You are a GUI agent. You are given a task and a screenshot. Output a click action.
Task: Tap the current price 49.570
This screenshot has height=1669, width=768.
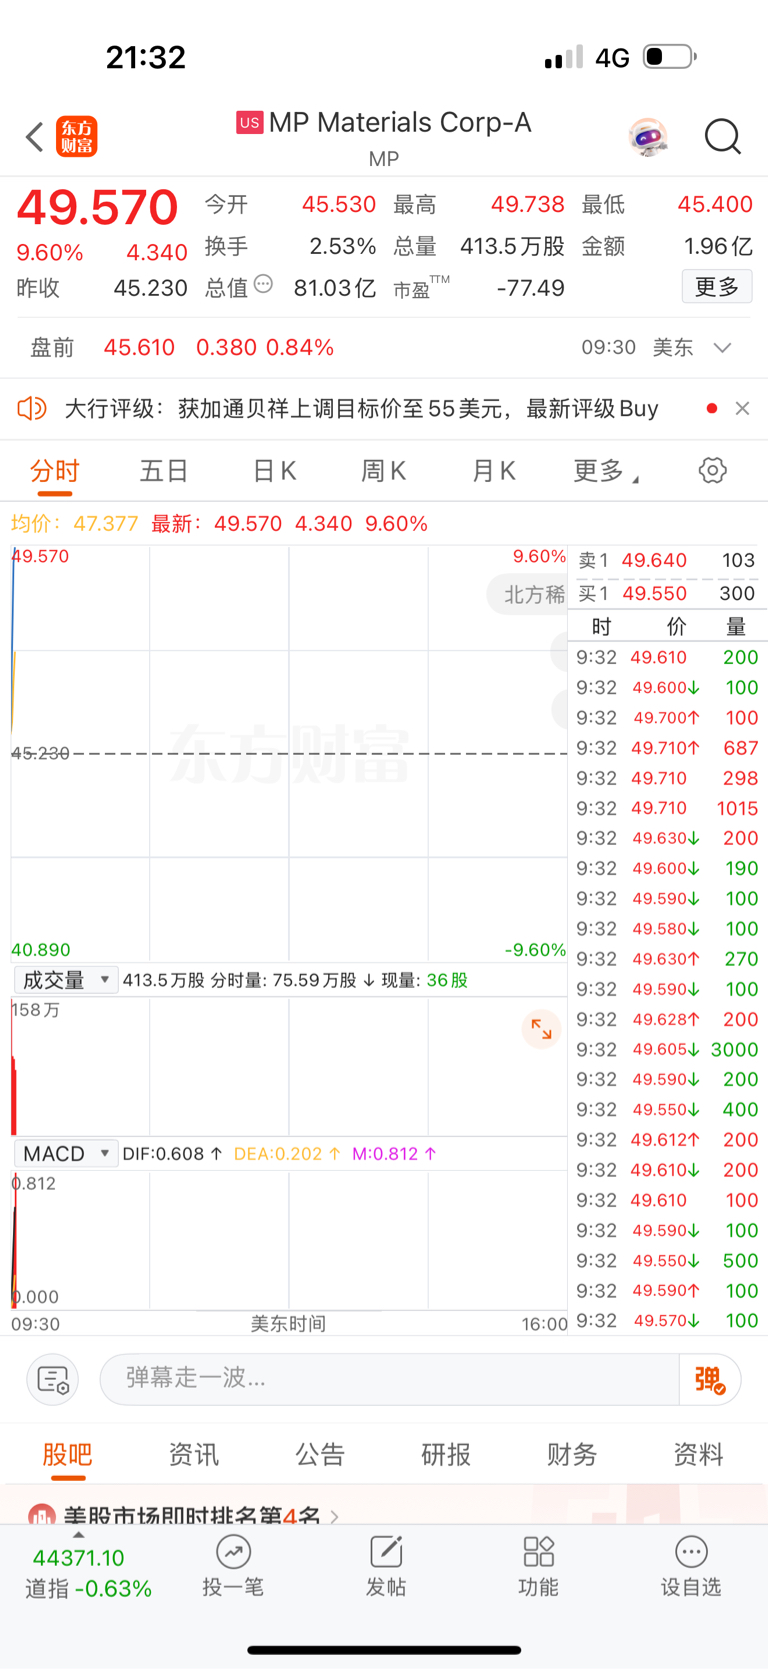coord(97,207)
